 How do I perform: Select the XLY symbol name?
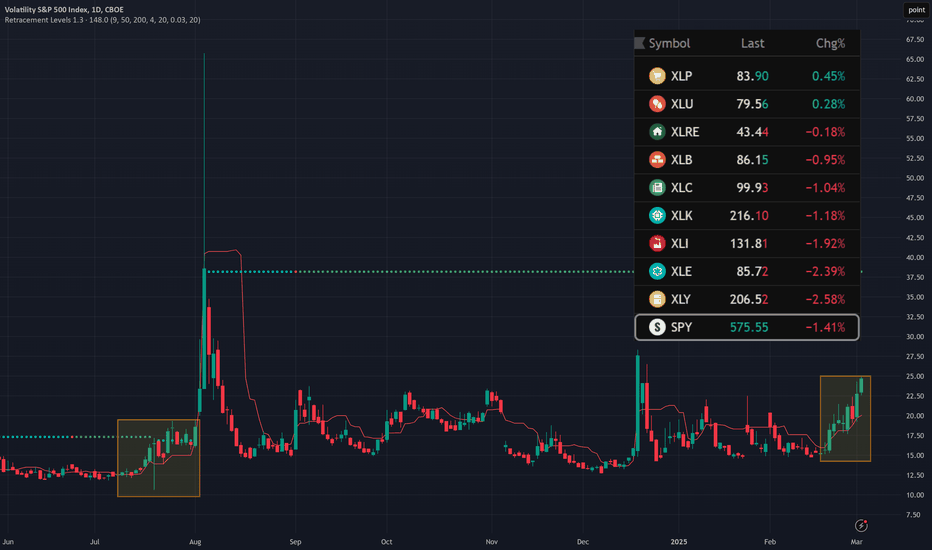pyautogui.click(x=681, y=300)
